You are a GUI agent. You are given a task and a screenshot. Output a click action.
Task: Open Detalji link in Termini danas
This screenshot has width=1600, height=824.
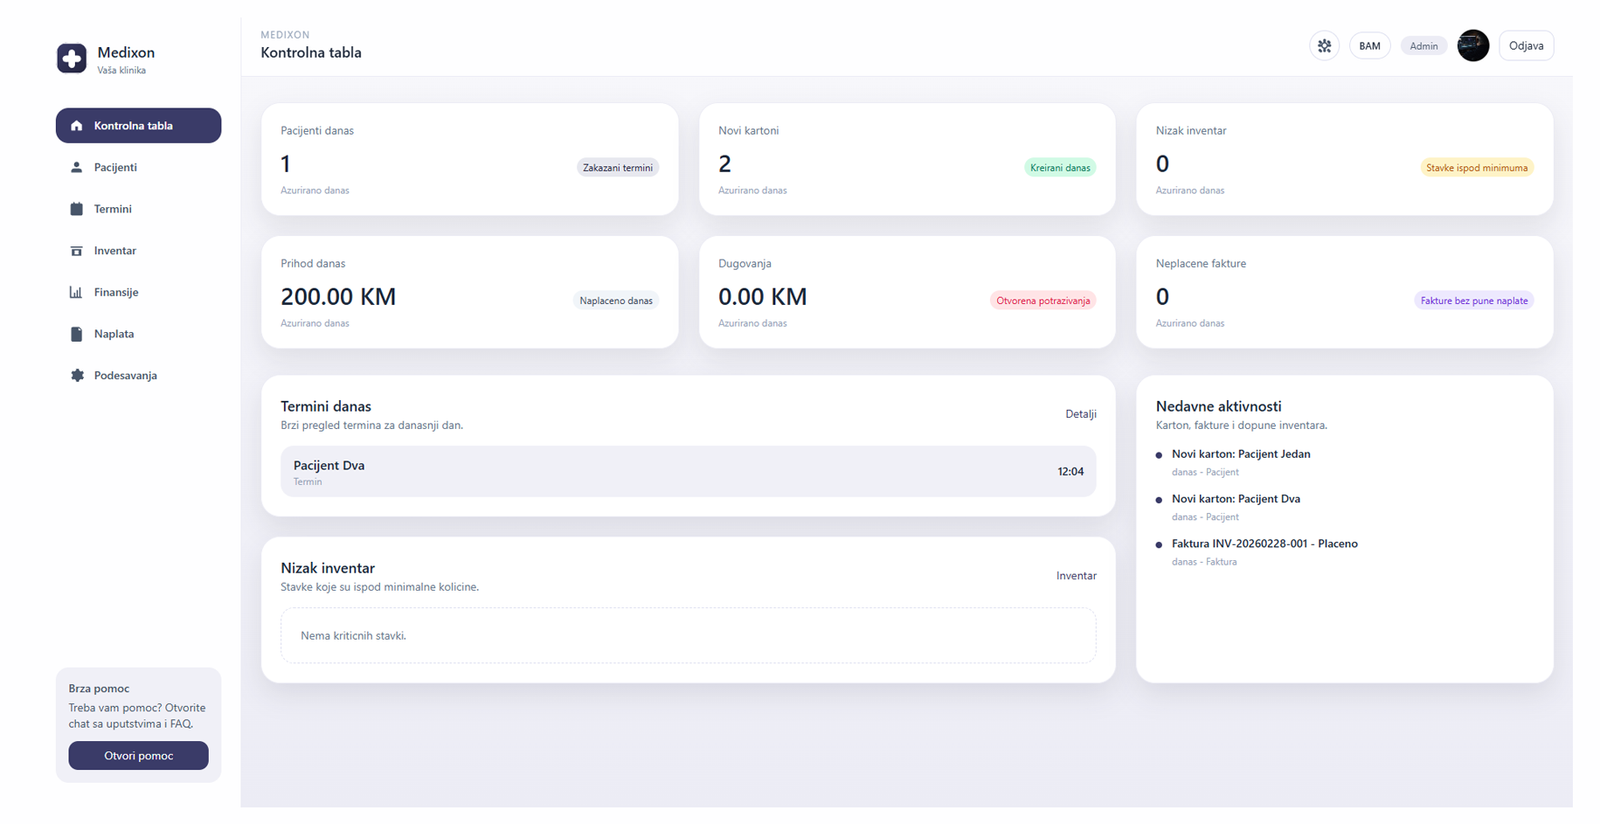1080,414
